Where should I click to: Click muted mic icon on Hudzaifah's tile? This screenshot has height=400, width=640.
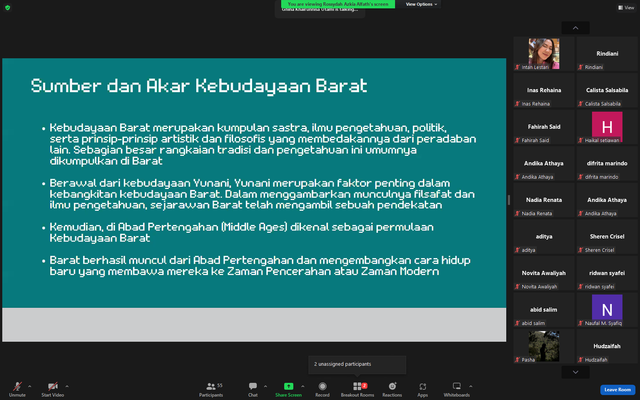(580, 360)
